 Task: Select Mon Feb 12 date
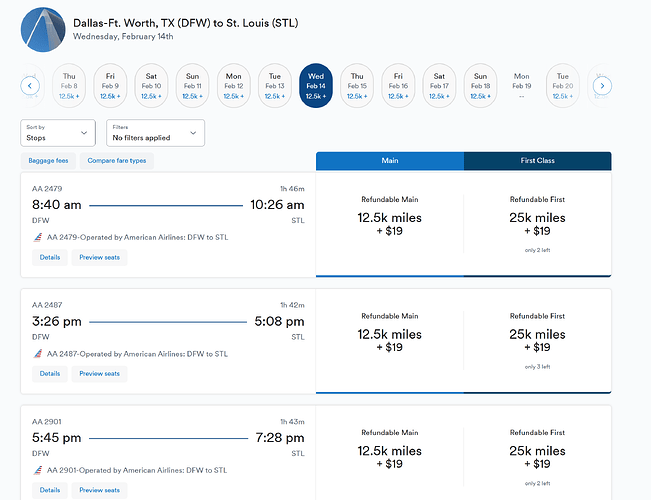[x=233, y=86]
